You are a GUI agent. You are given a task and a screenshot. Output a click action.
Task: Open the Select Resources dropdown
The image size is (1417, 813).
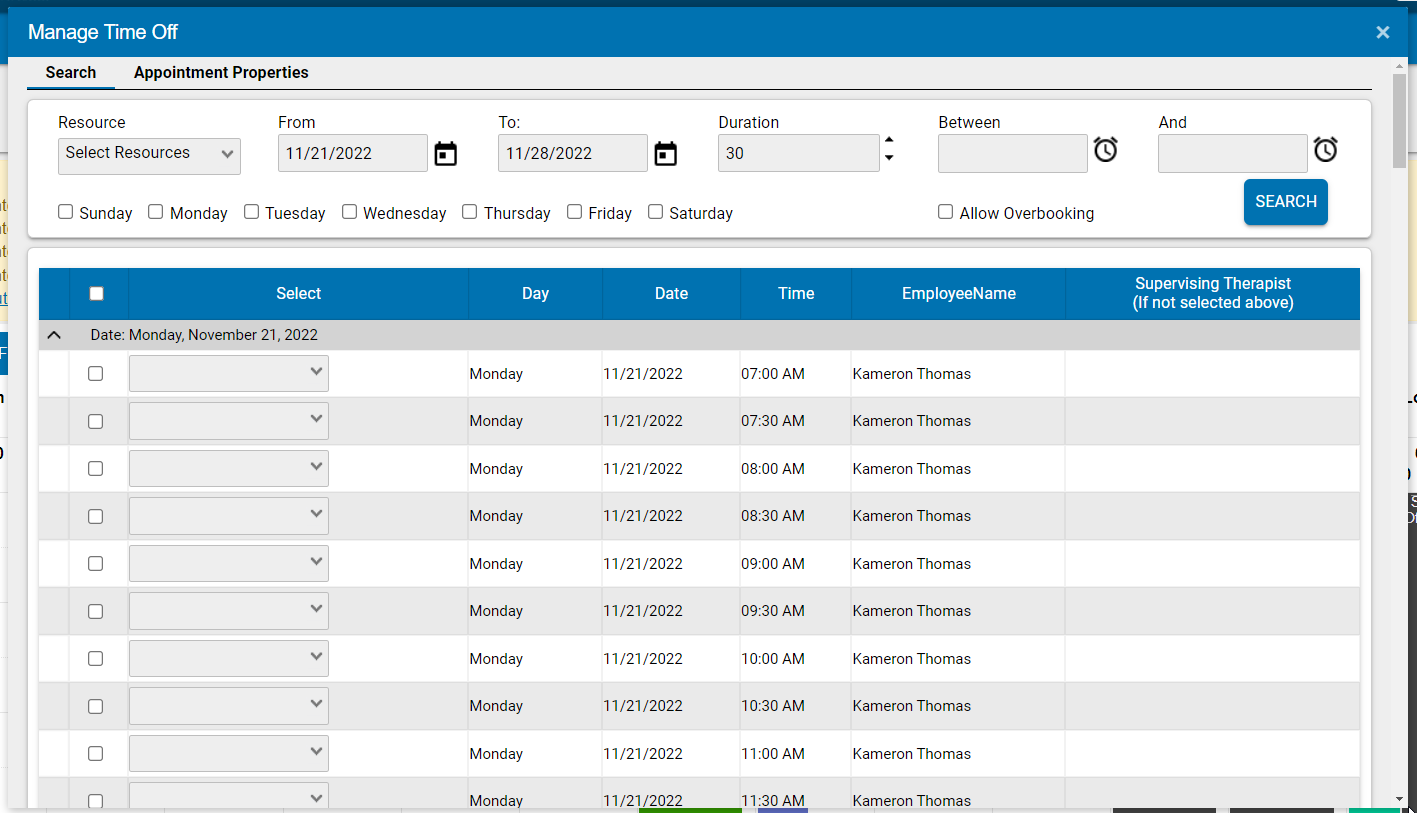point(149,153)
